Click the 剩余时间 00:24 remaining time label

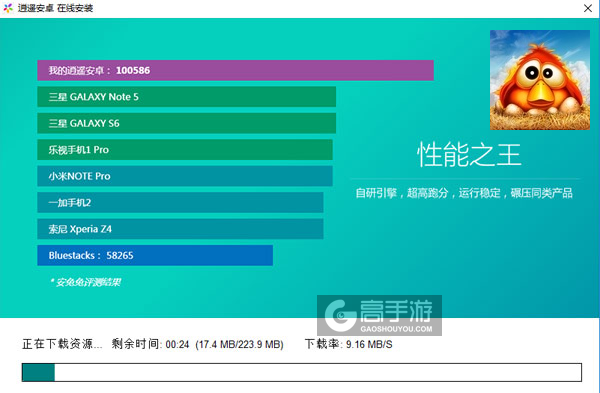click(150, 344)
